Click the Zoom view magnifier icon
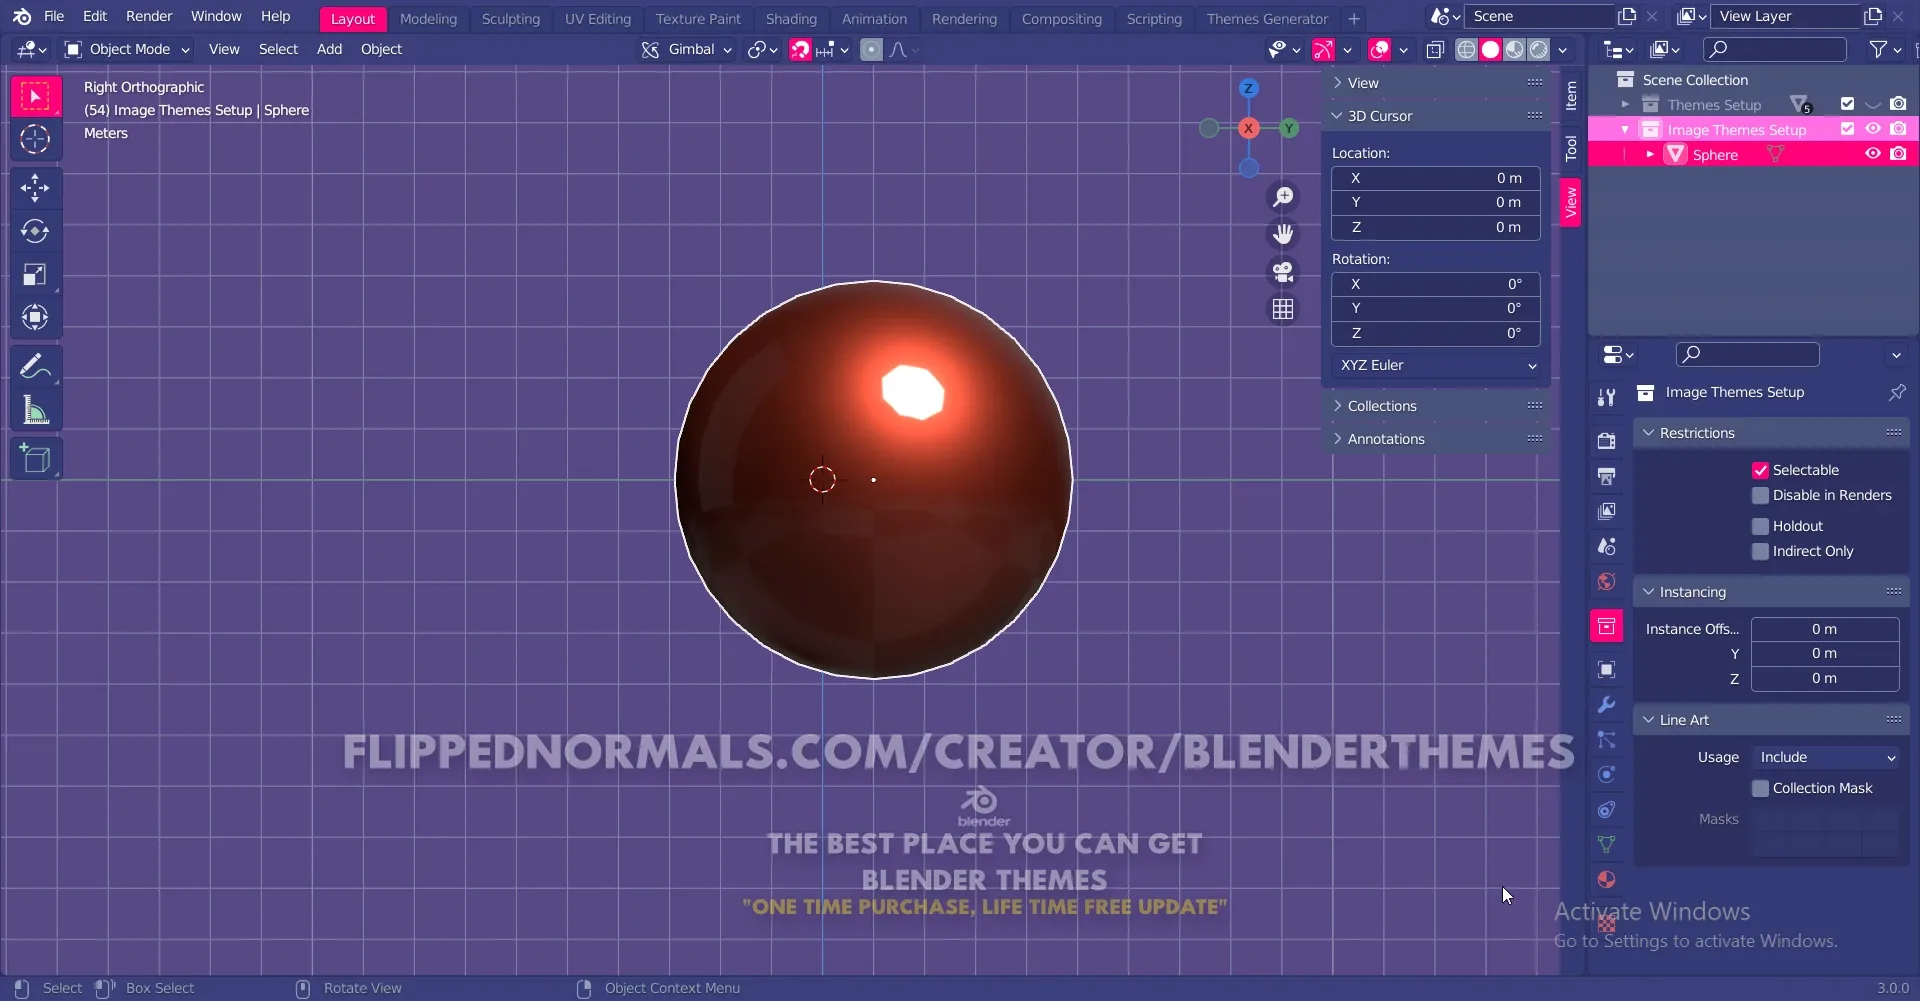This screenshot has height=1001, width=1920. 1283,197
